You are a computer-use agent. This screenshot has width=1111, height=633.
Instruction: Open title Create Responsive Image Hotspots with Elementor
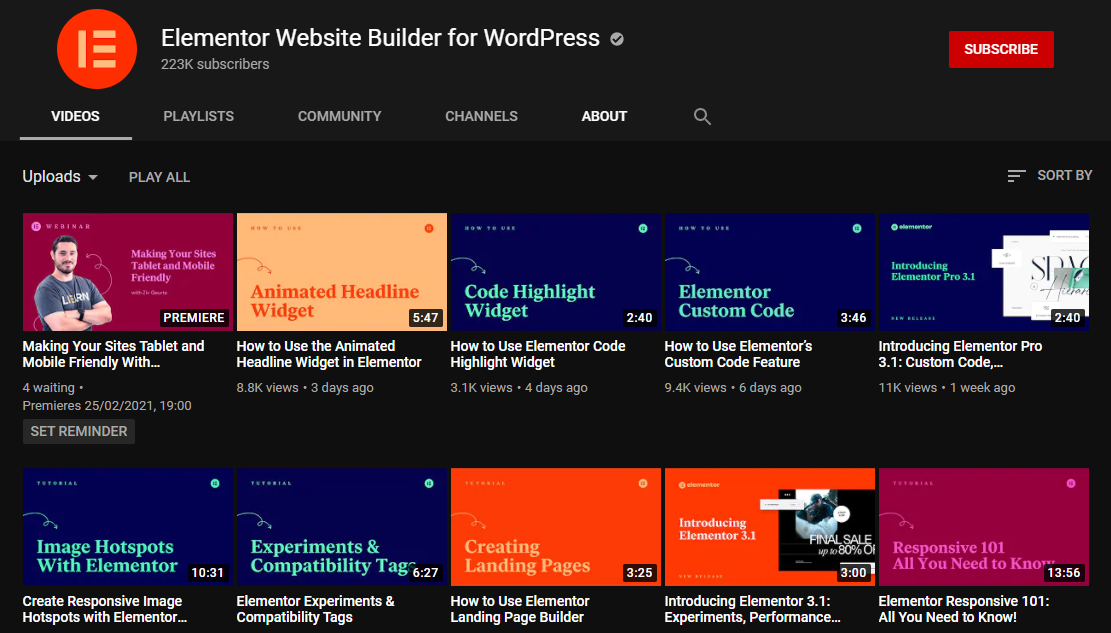pos(105,609)
